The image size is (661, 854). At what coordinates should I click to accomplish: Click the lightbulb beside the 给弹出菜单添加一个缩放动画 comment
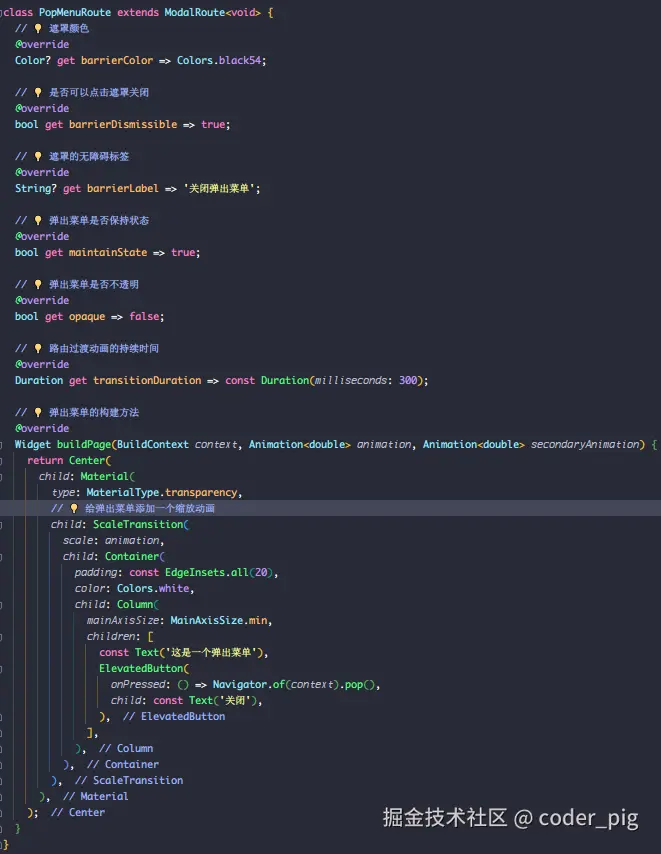click(74, 509)
